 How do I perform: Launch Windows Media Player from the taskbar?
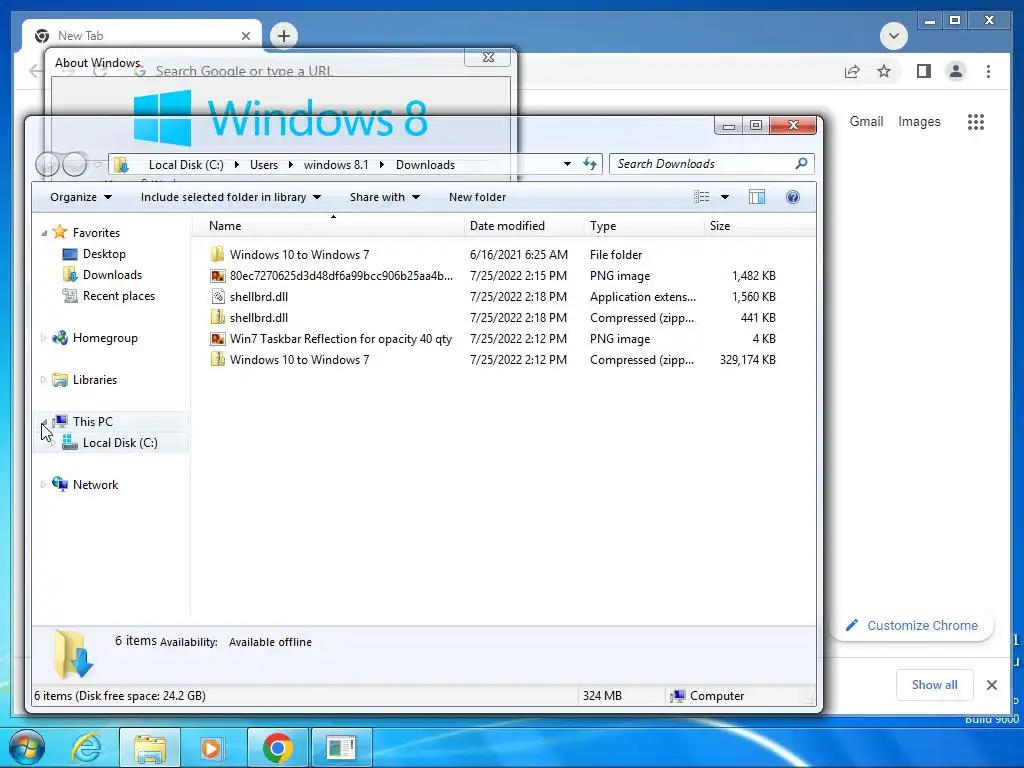[211, 748]
